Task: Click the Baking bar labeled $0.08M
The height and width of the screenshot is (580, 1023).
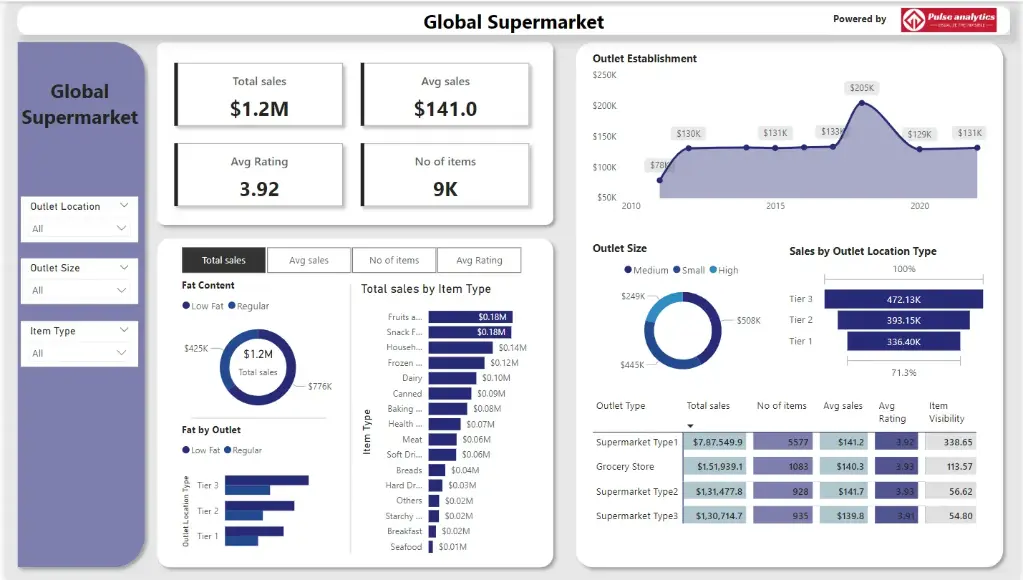Action: click(x=448, y=408)
